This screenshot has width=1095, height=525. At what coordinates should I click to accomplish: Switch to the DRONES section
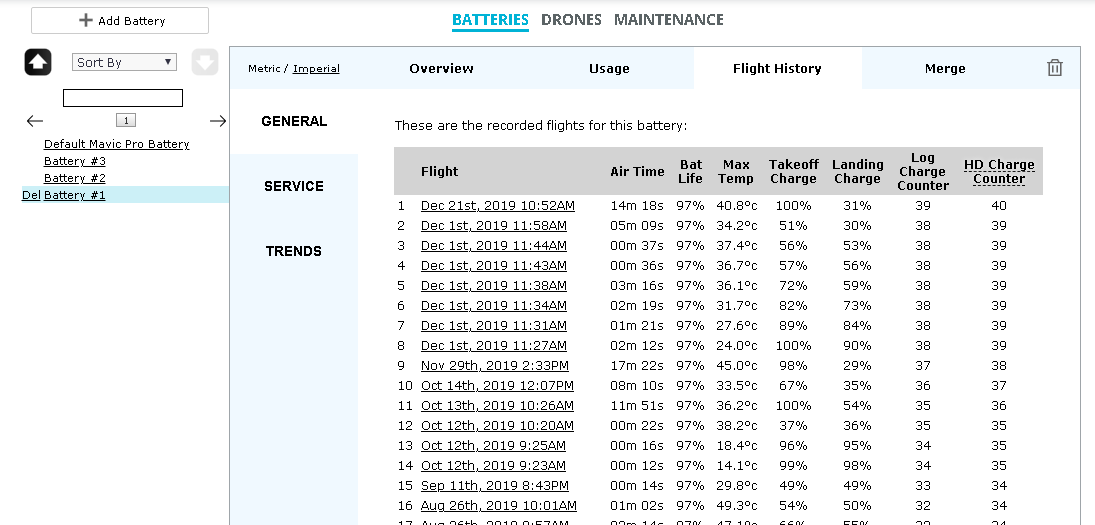(571, 20)
